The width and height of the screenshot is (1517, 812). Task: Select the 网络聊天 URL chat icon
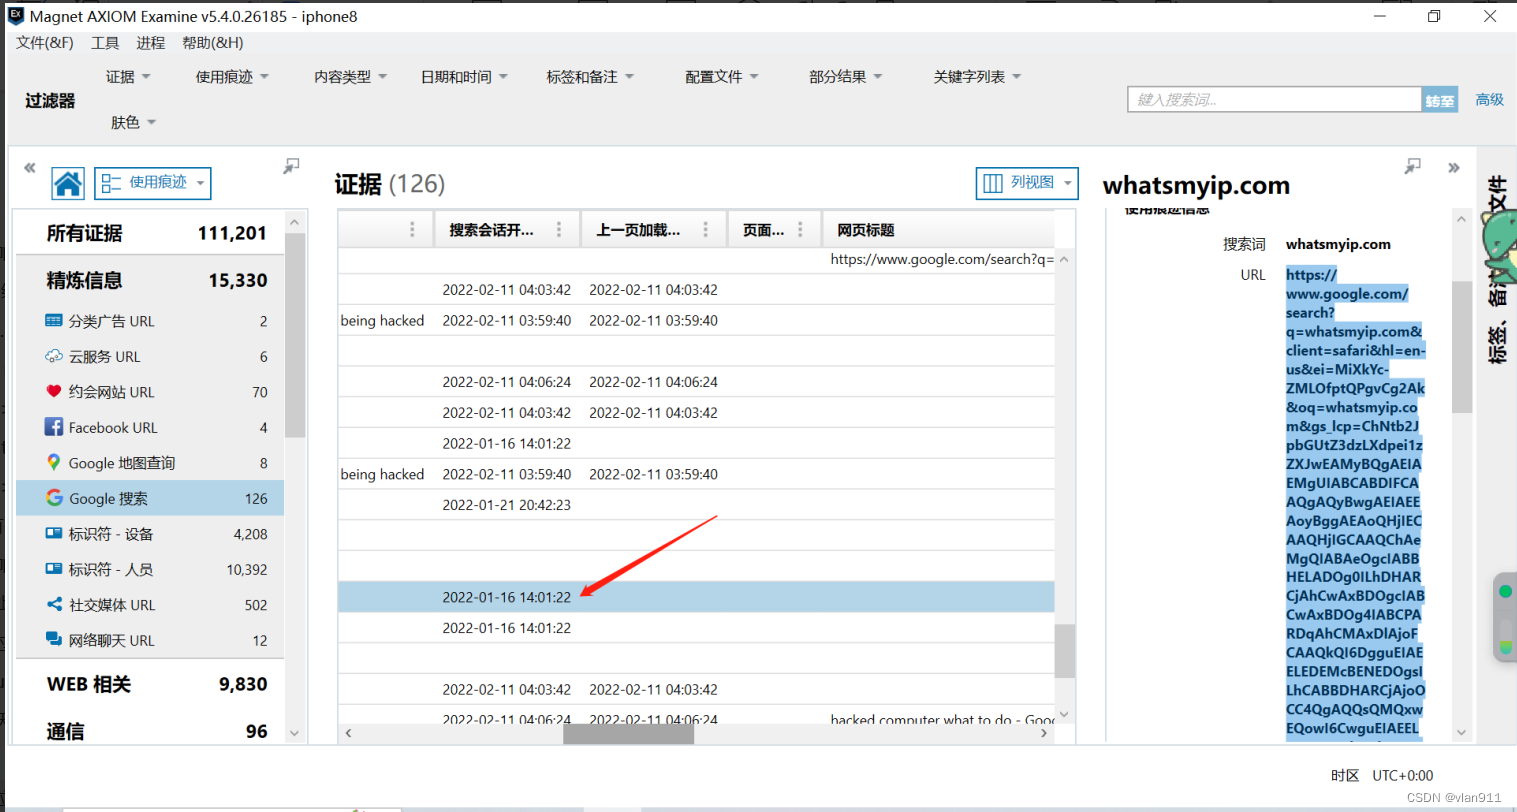tap(54, 639)
